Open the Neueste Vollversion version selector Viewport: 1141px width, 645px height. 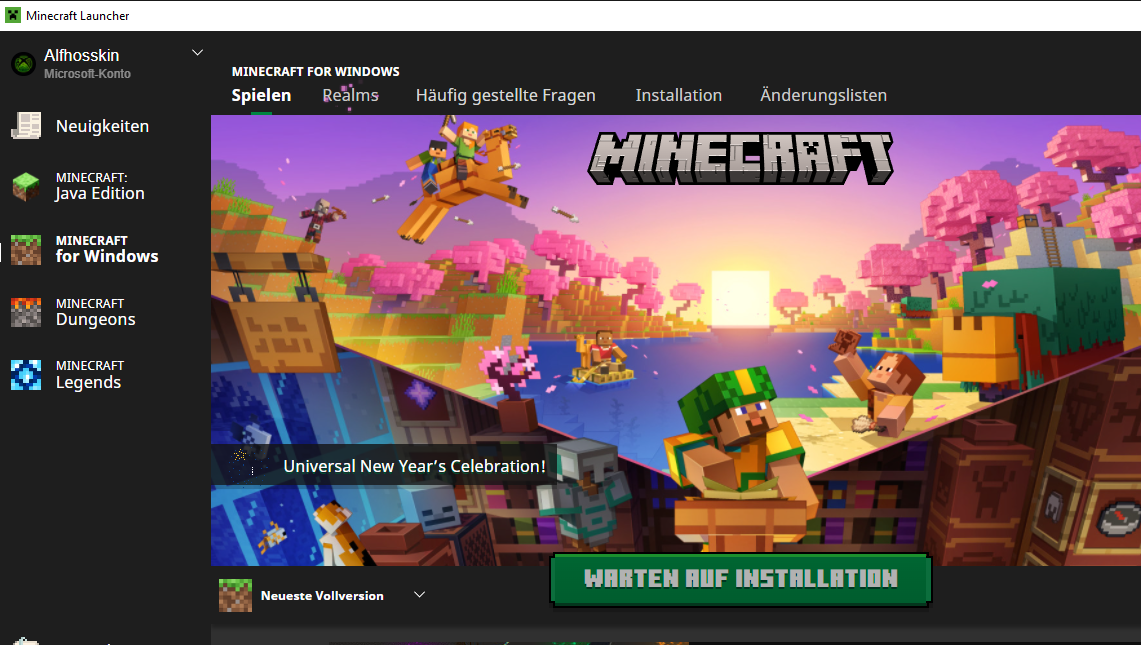tap(419, 594)
